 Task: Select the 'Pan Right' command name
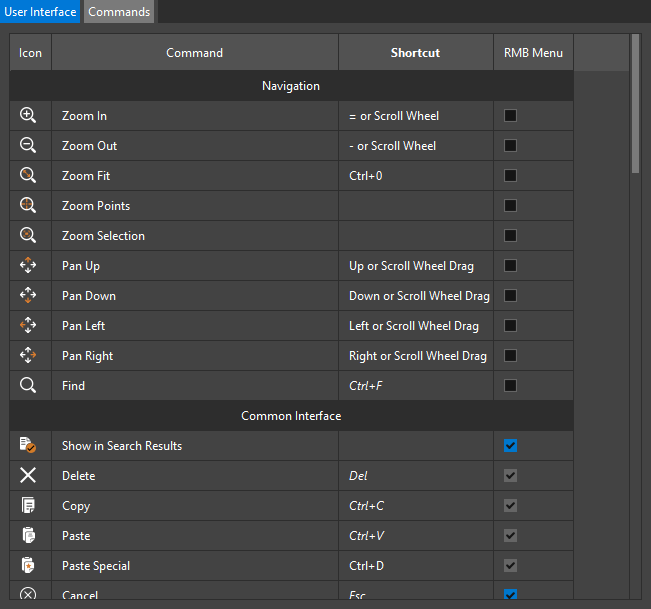pos(88,356)
